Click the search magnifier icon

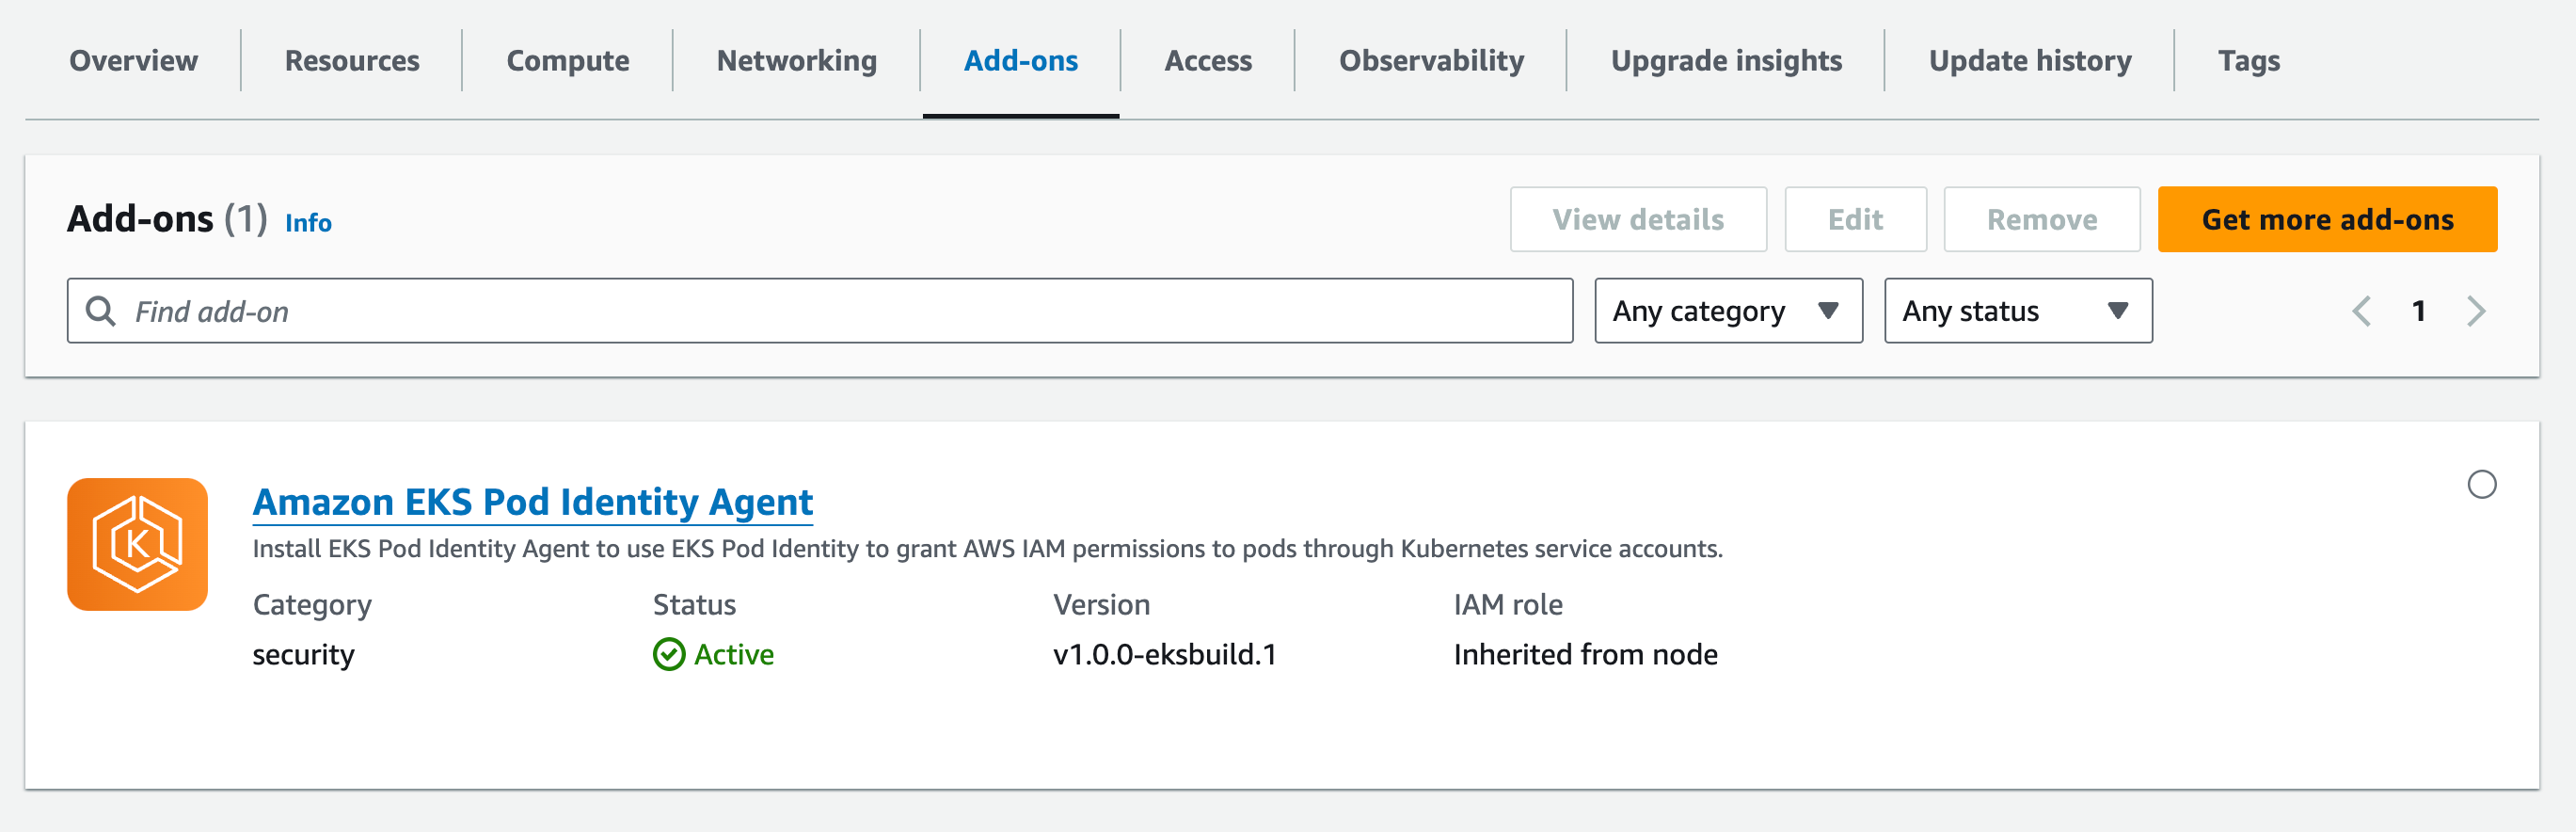pyautogui.click(x=100, y=311)
